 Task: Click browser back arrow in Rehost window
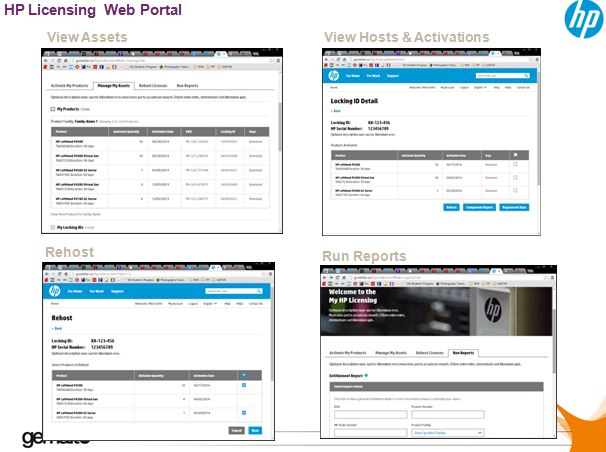46,274
